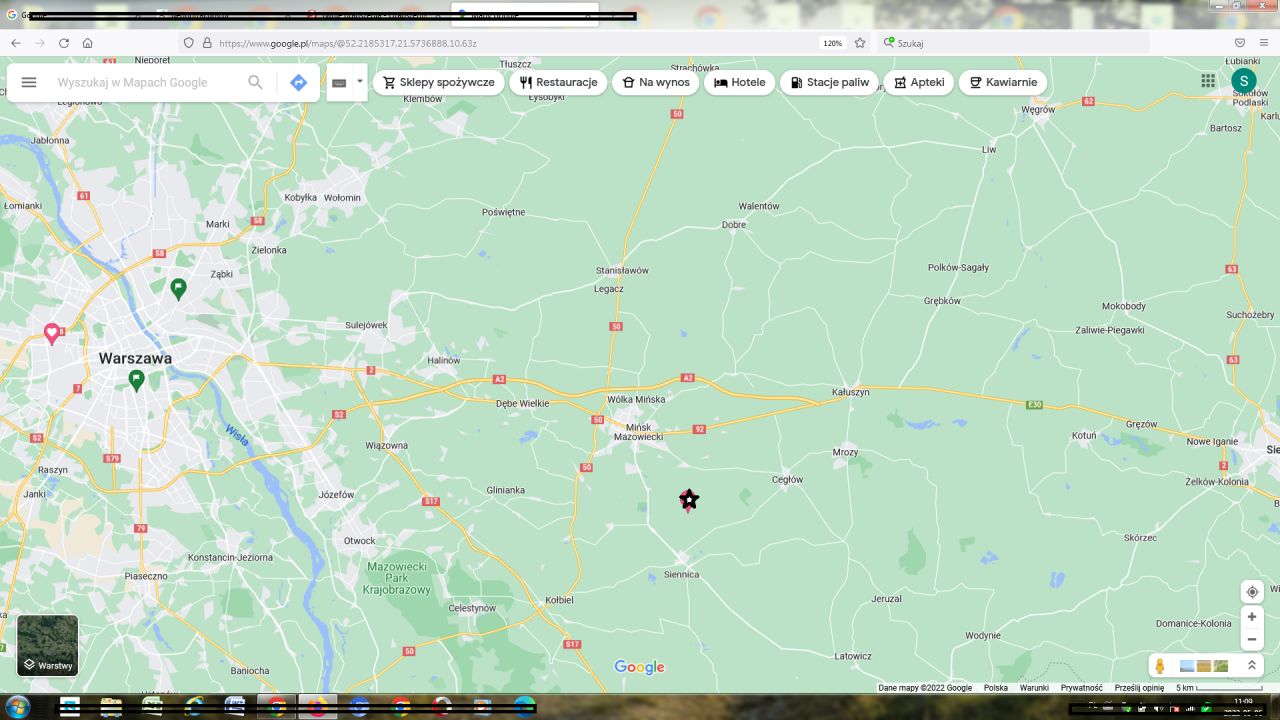1280x720 pixels.
Task: Open the Google Maps hamburger menu
Action: click(x=29, y=82)
